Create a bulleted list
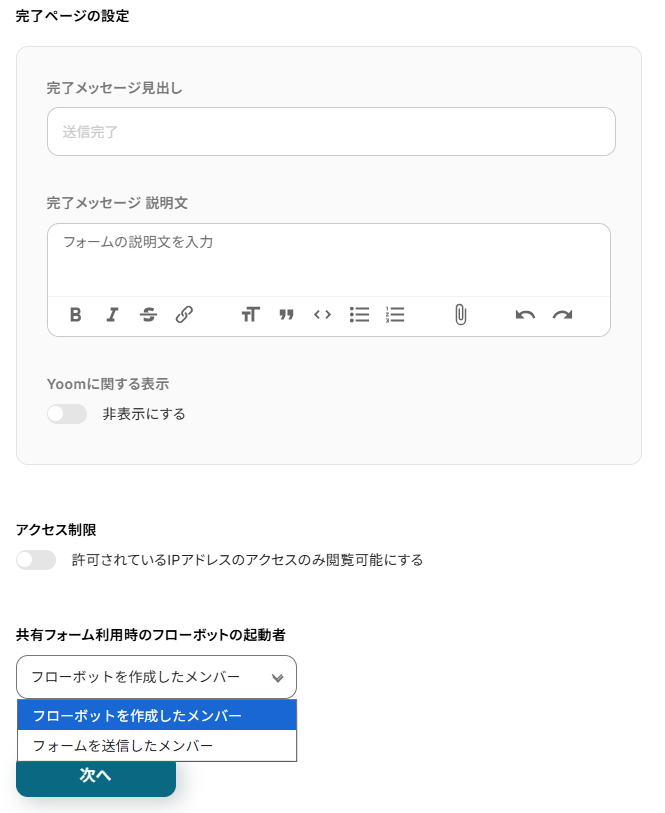This screenshot has width=665, height=813. pyautogui.click(x=359, y=315)
